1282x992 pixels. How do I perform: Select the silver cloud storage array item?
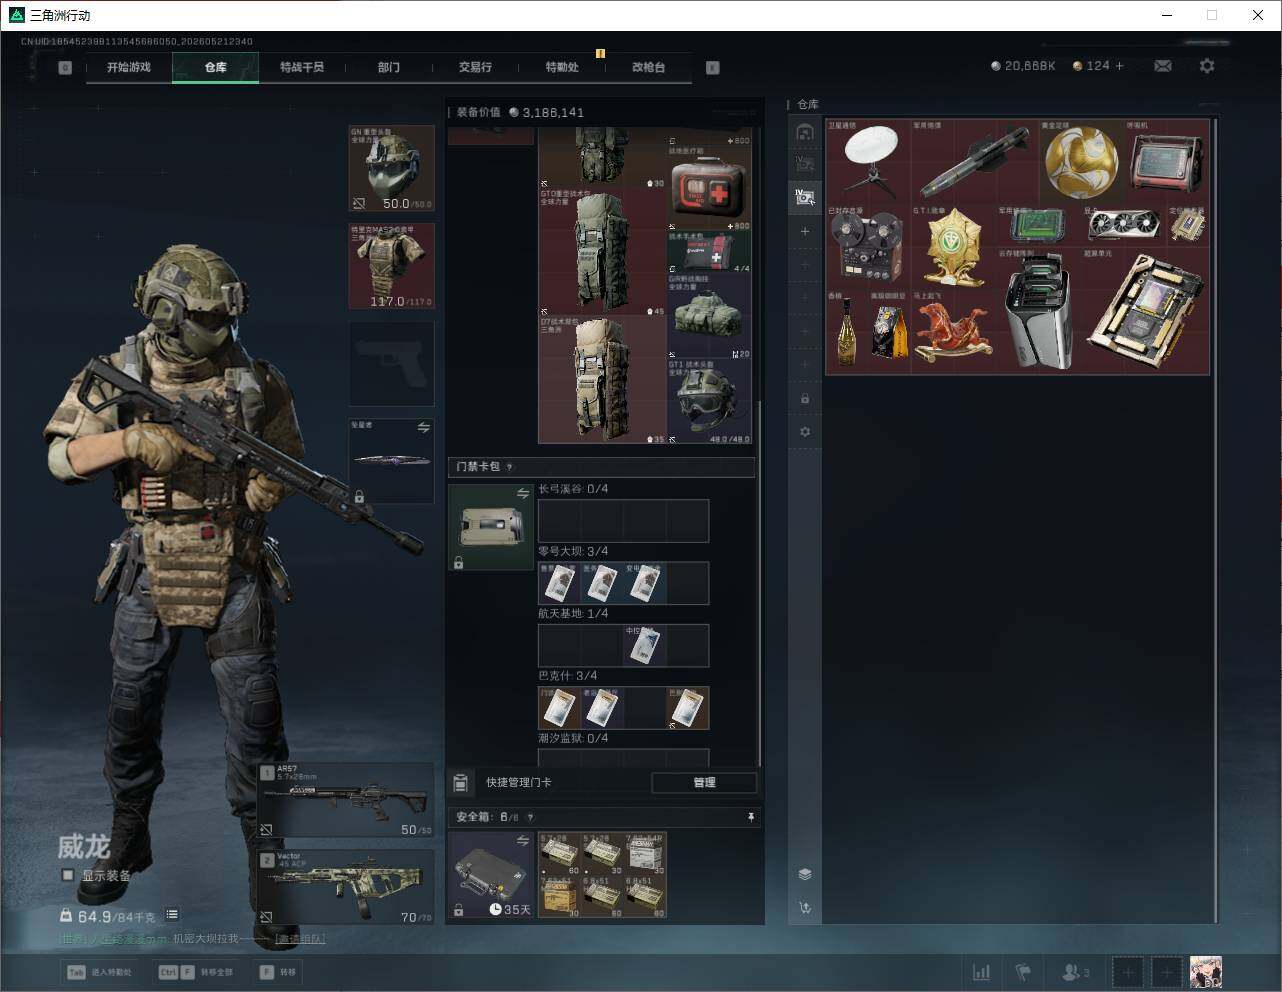point(1039,310)
